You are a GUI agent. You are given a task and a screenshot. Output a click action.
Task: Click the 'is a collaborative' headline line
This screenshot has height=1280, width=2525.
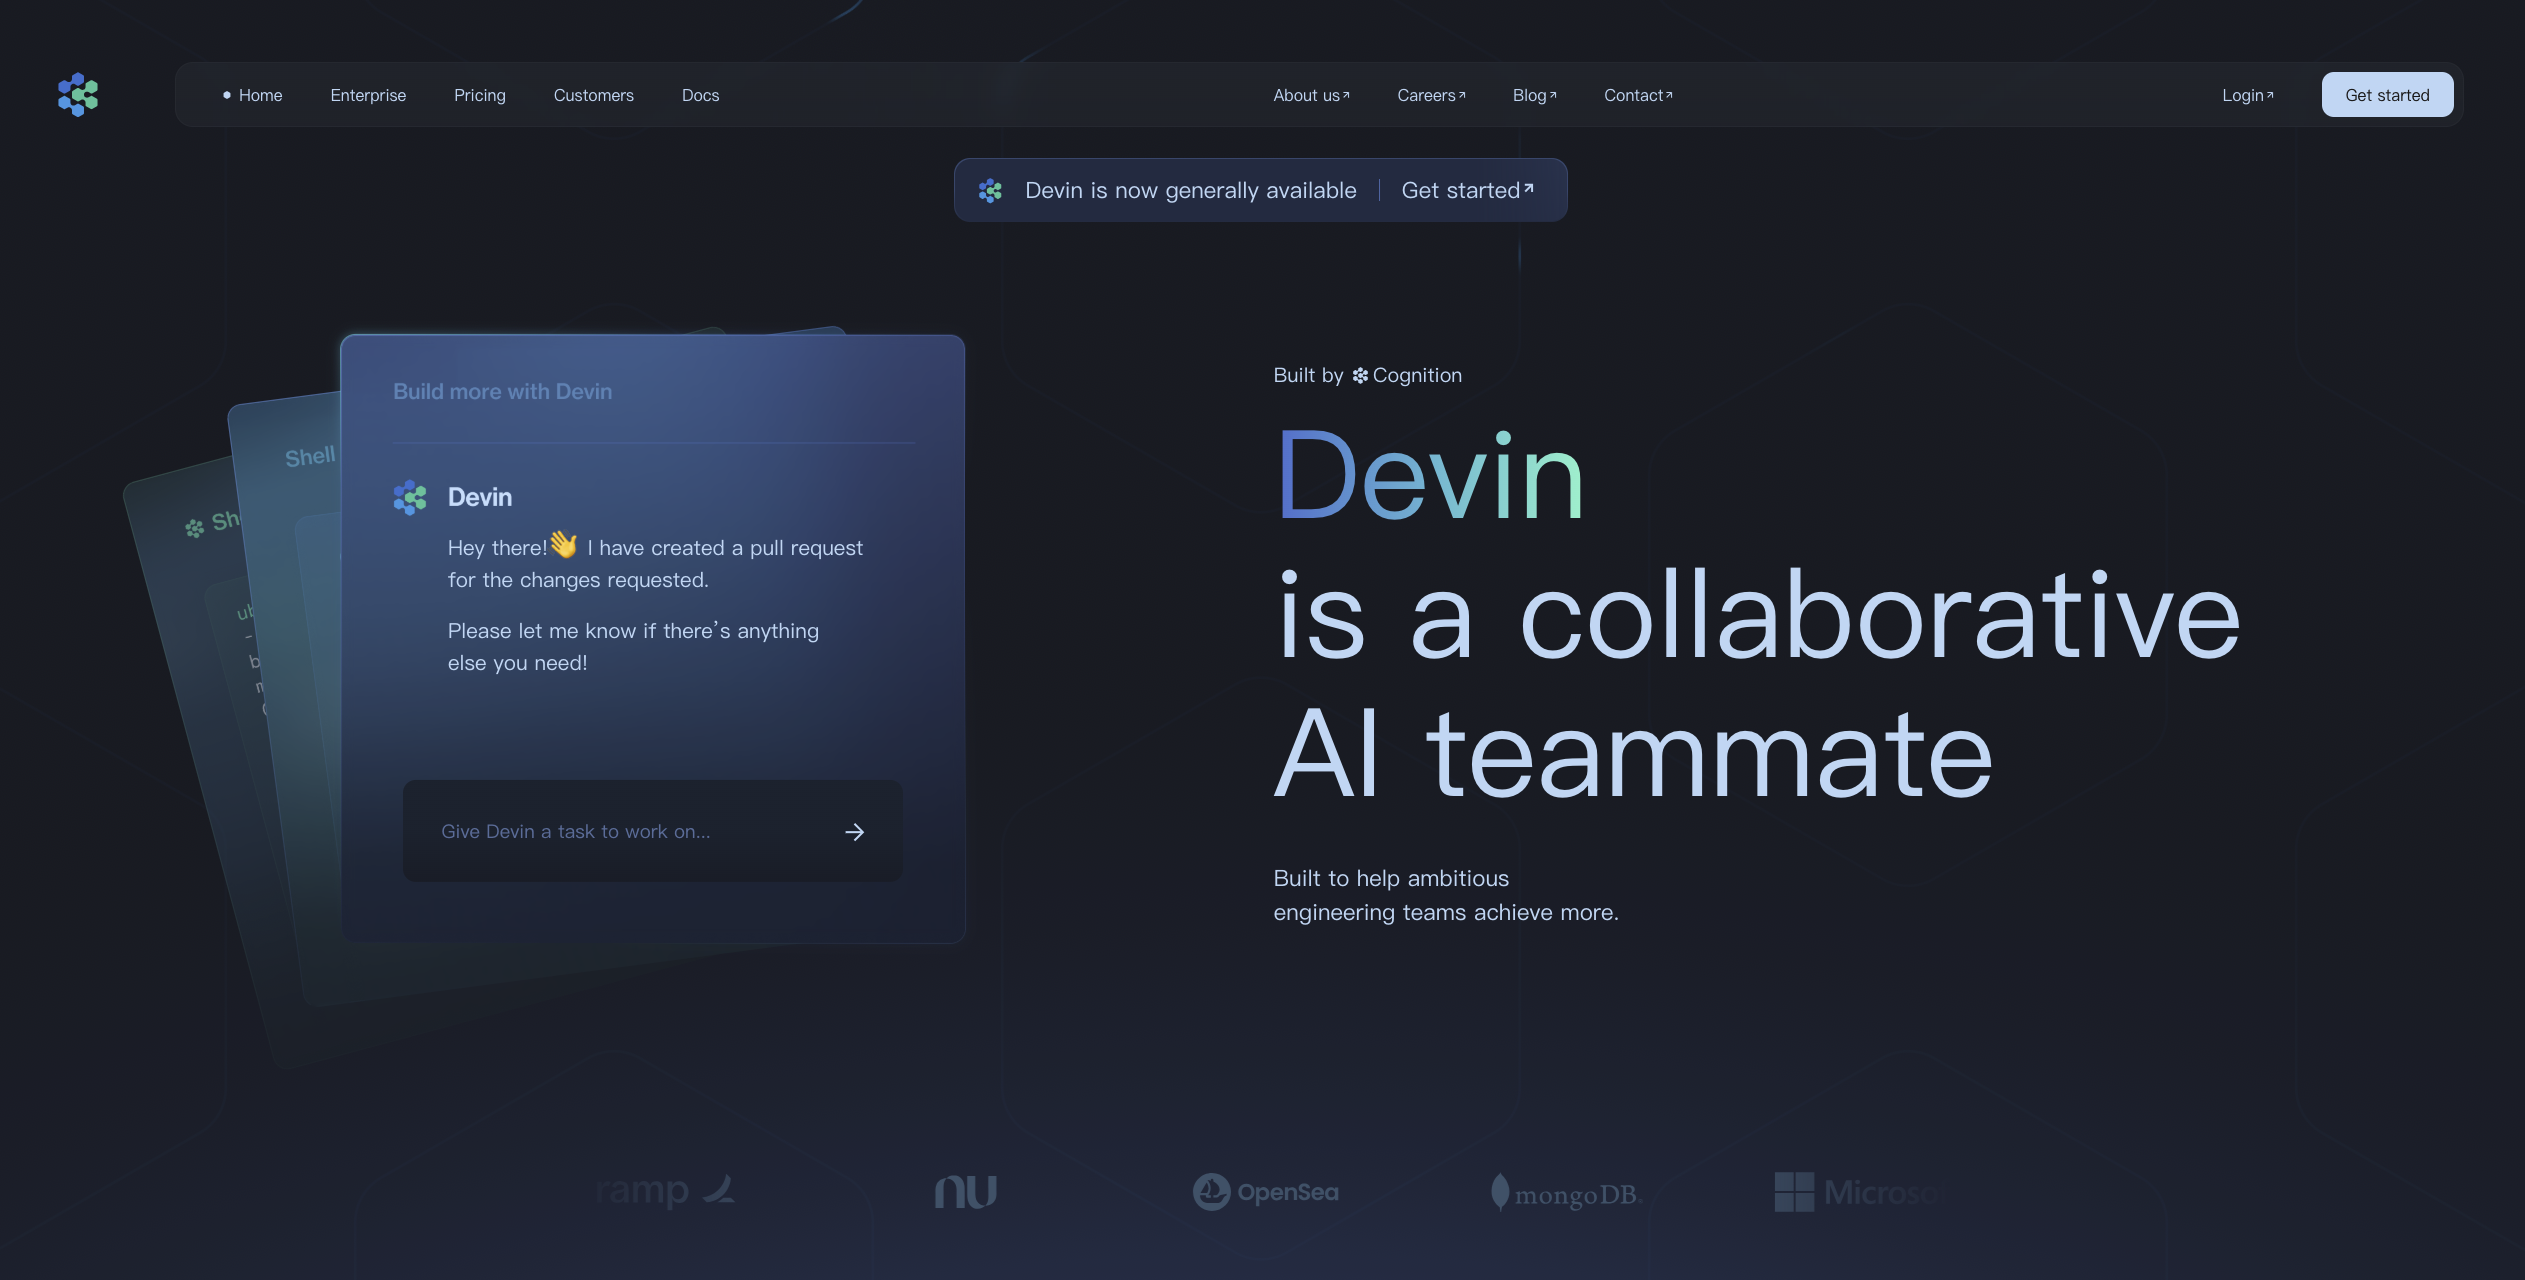1758,614
